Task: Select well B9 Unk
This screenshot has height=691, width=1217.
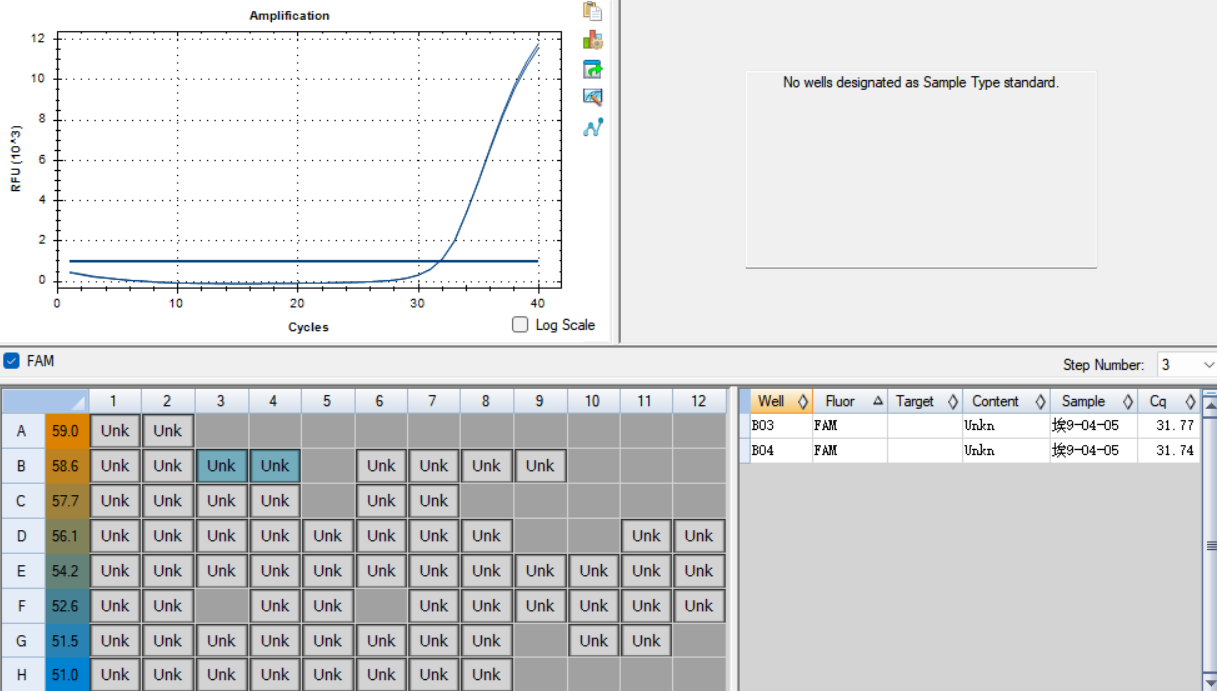Action: 540,466
